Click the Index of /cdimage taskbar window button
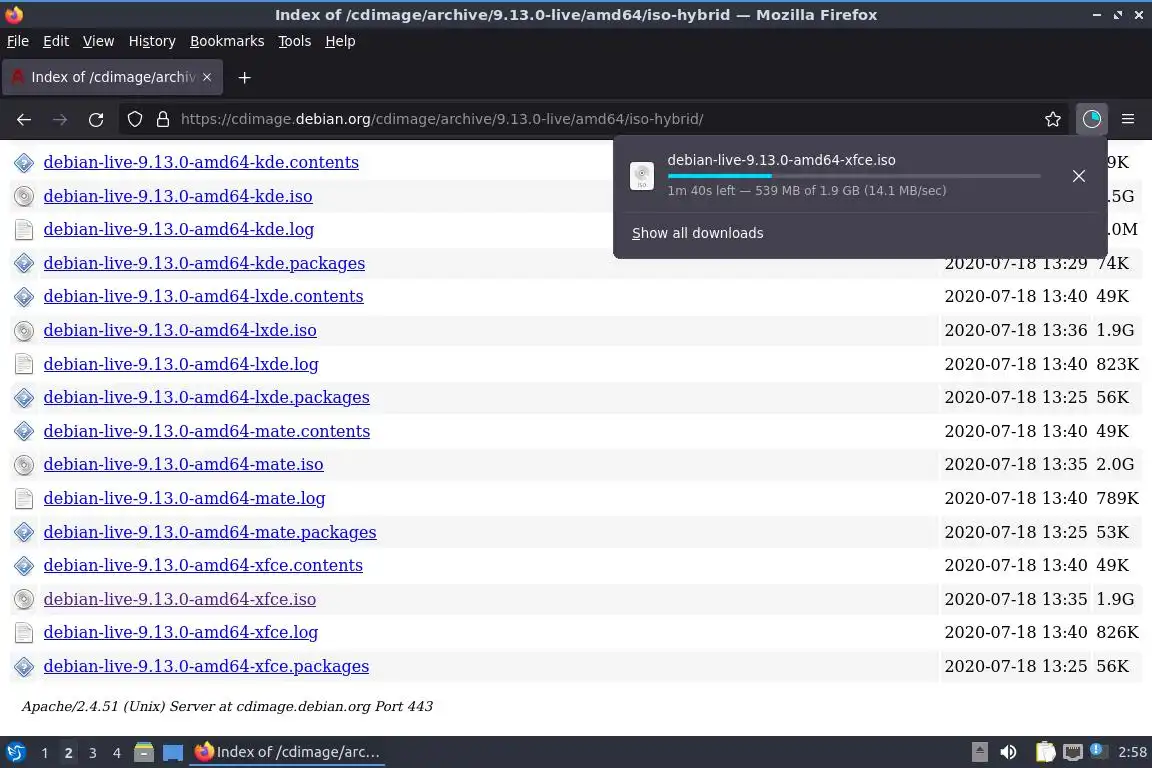 coord(287,752)
